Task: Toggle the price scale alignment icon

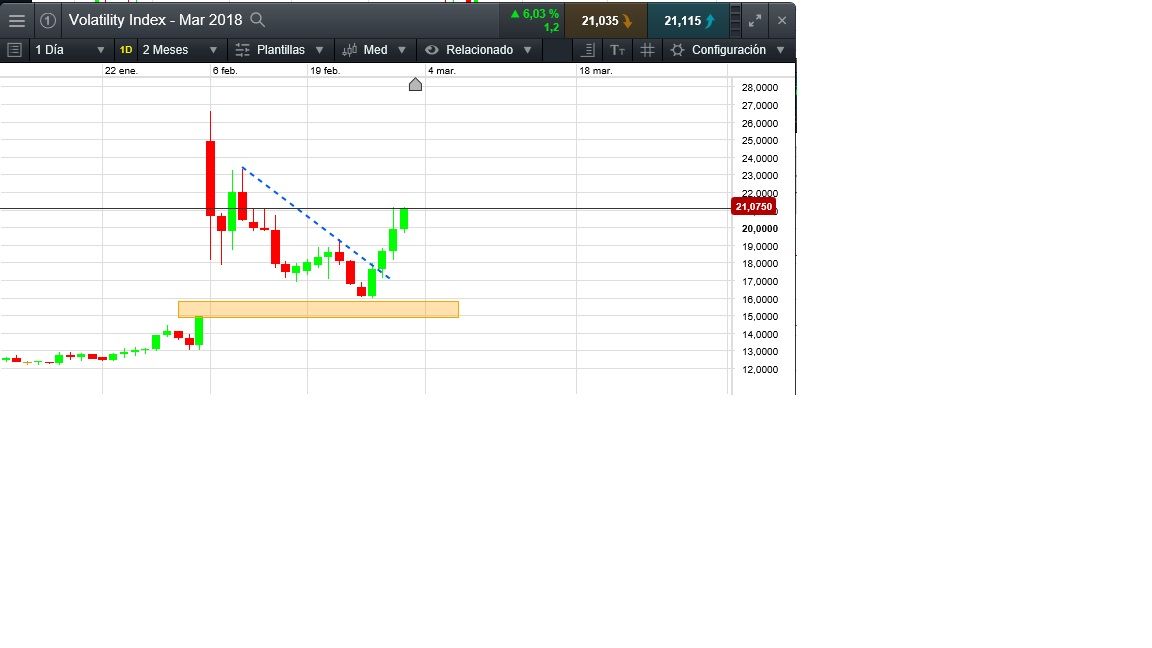Action: (x=588, y=50)
